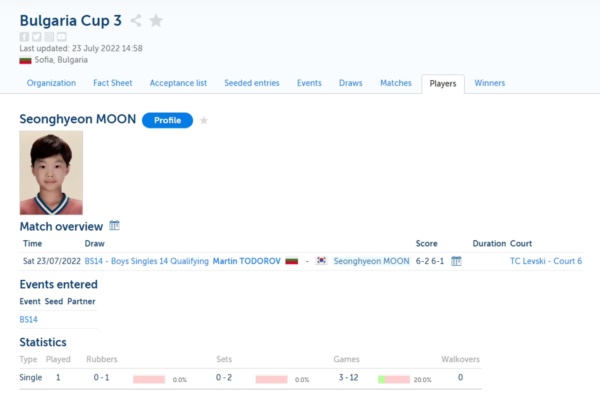The width and height of the screenshot is (600, 396).
Task: Click the calendar icon beside score 6-2 6-1
Action: point(456,261)
